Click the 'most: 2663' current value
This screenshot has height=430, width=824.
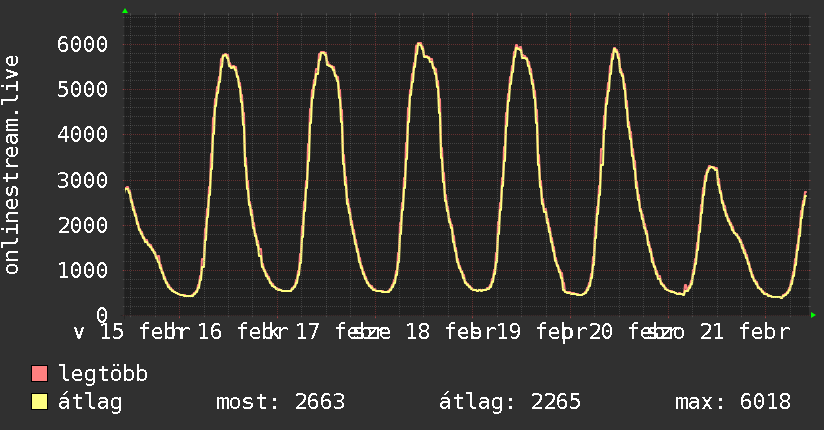(x=280, y=403)
